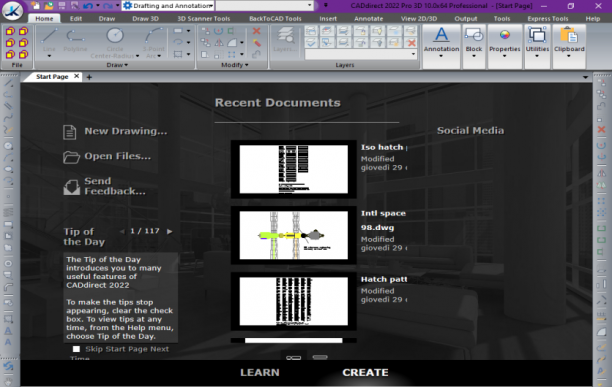Open the CADdirect application menu logo button

[12, 11]
